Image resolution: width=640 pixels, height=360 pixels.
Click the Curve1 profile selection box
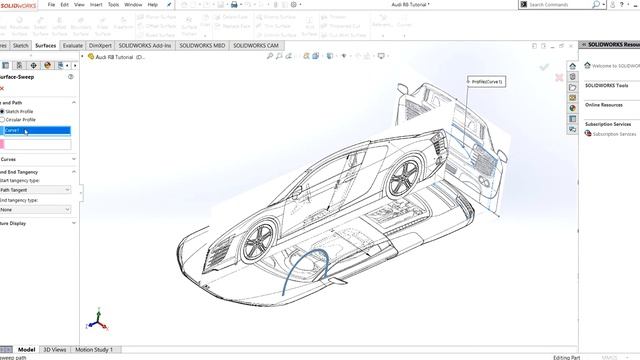(x=37, y=131)
